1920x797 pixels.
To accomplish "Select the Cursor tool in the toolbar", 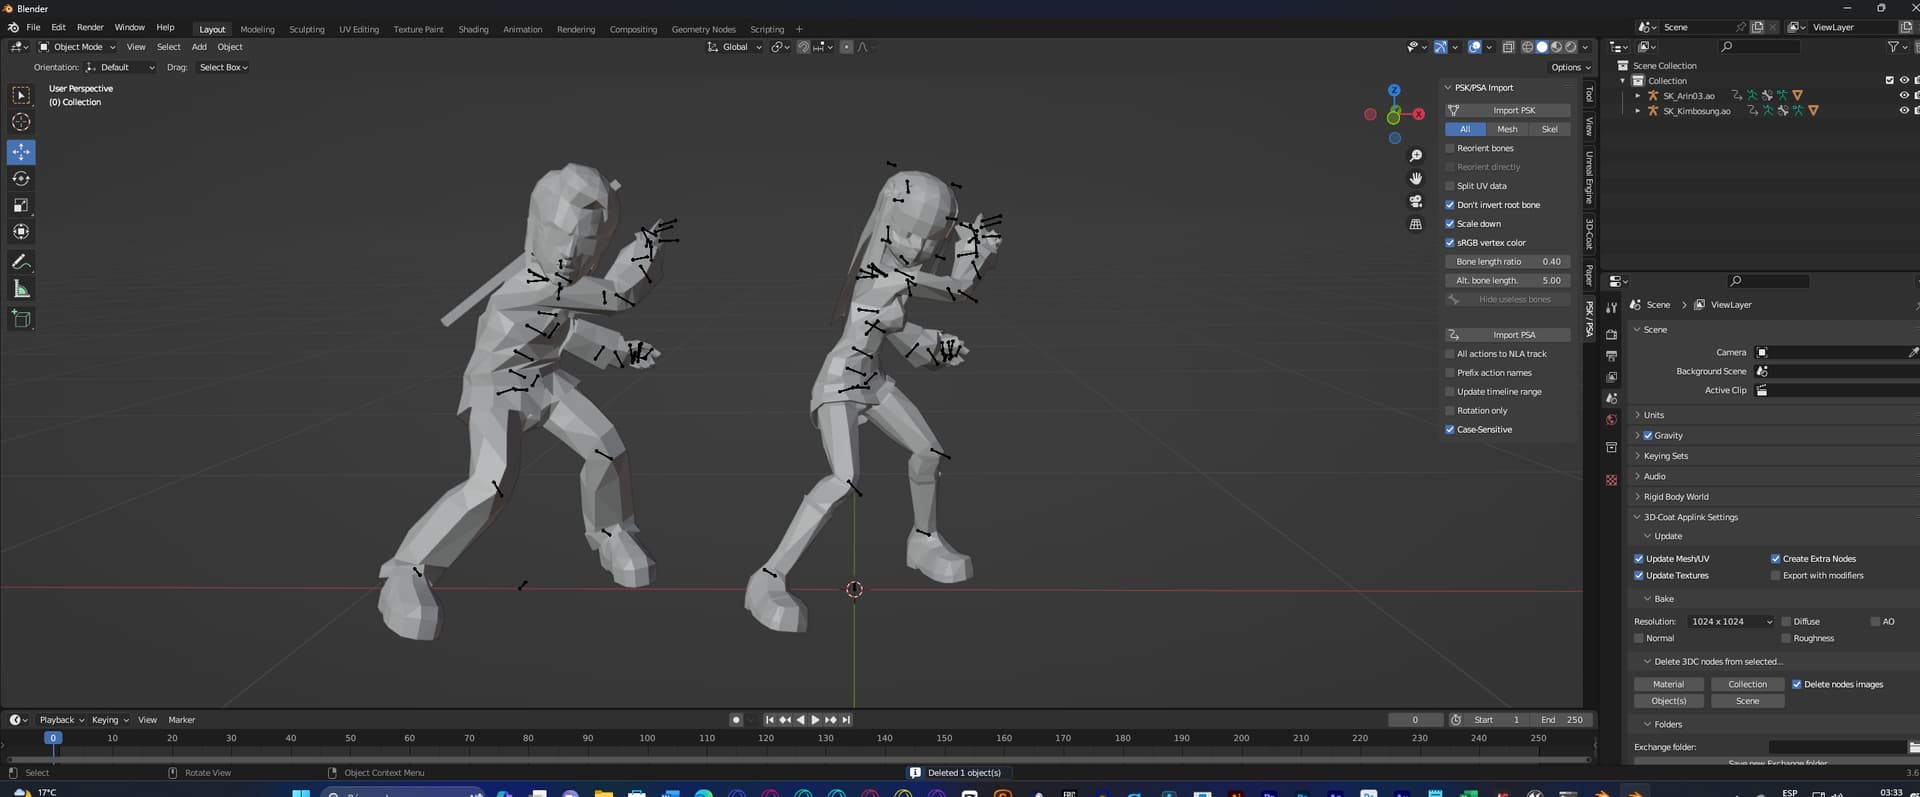I will coord(21,122).
